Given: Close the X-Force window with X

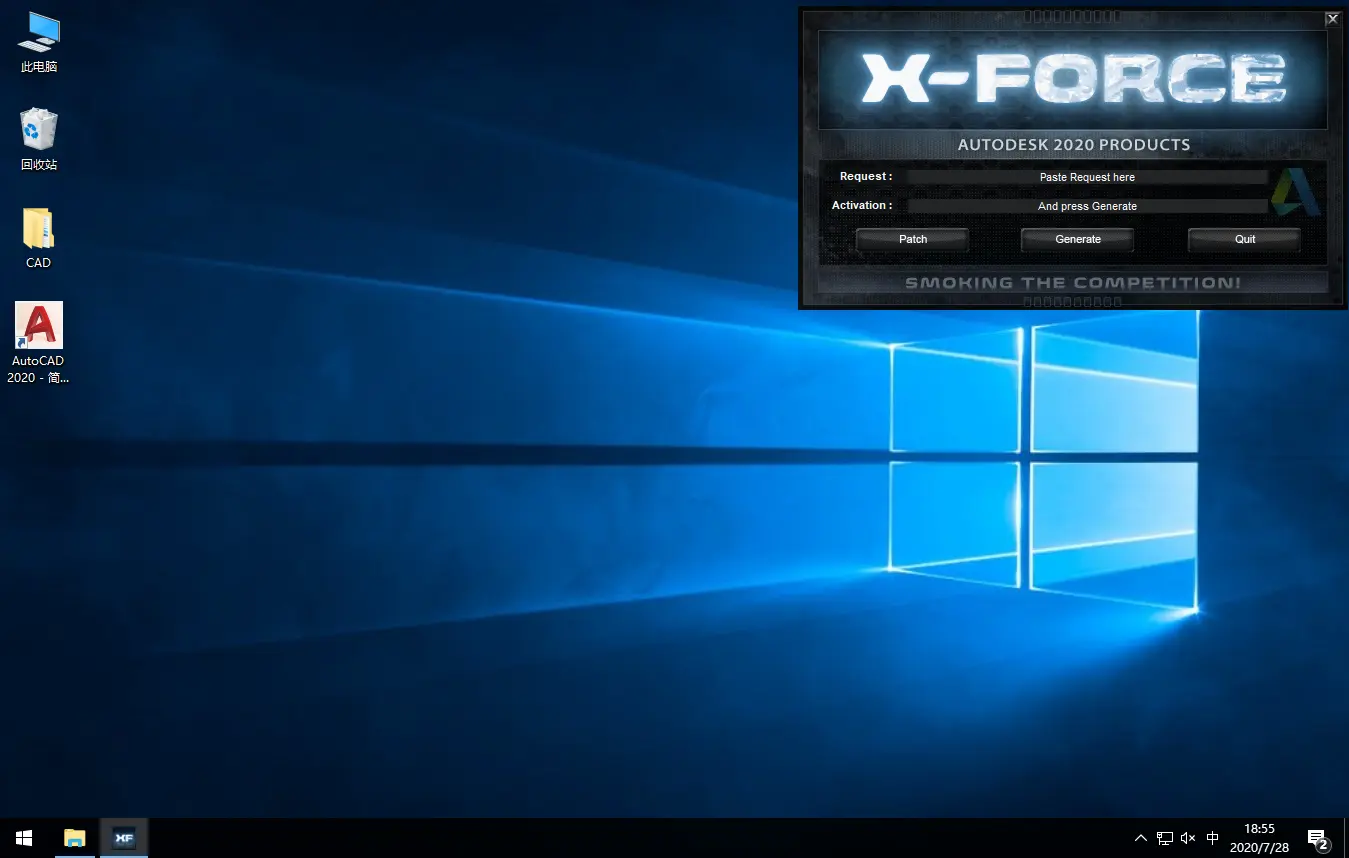Looking at the screenshot, I should coord(1332,18).
